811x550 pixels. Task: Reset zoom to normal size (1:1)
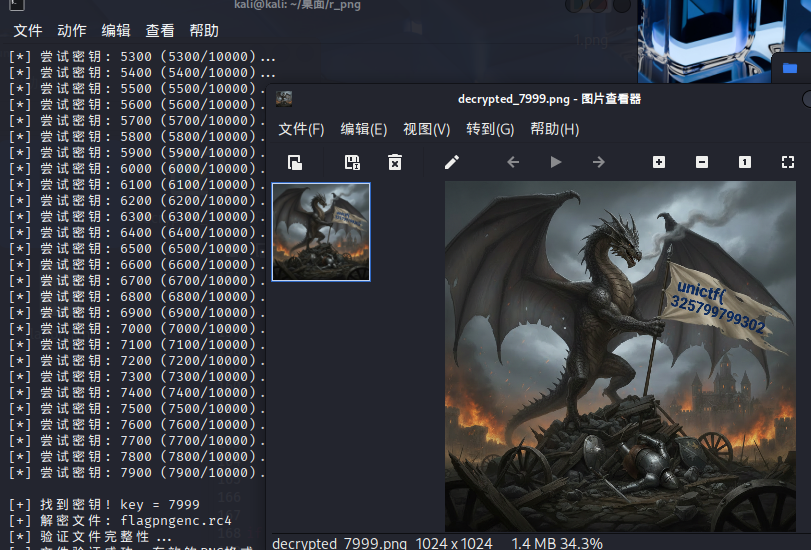click(x=745, y=162)
